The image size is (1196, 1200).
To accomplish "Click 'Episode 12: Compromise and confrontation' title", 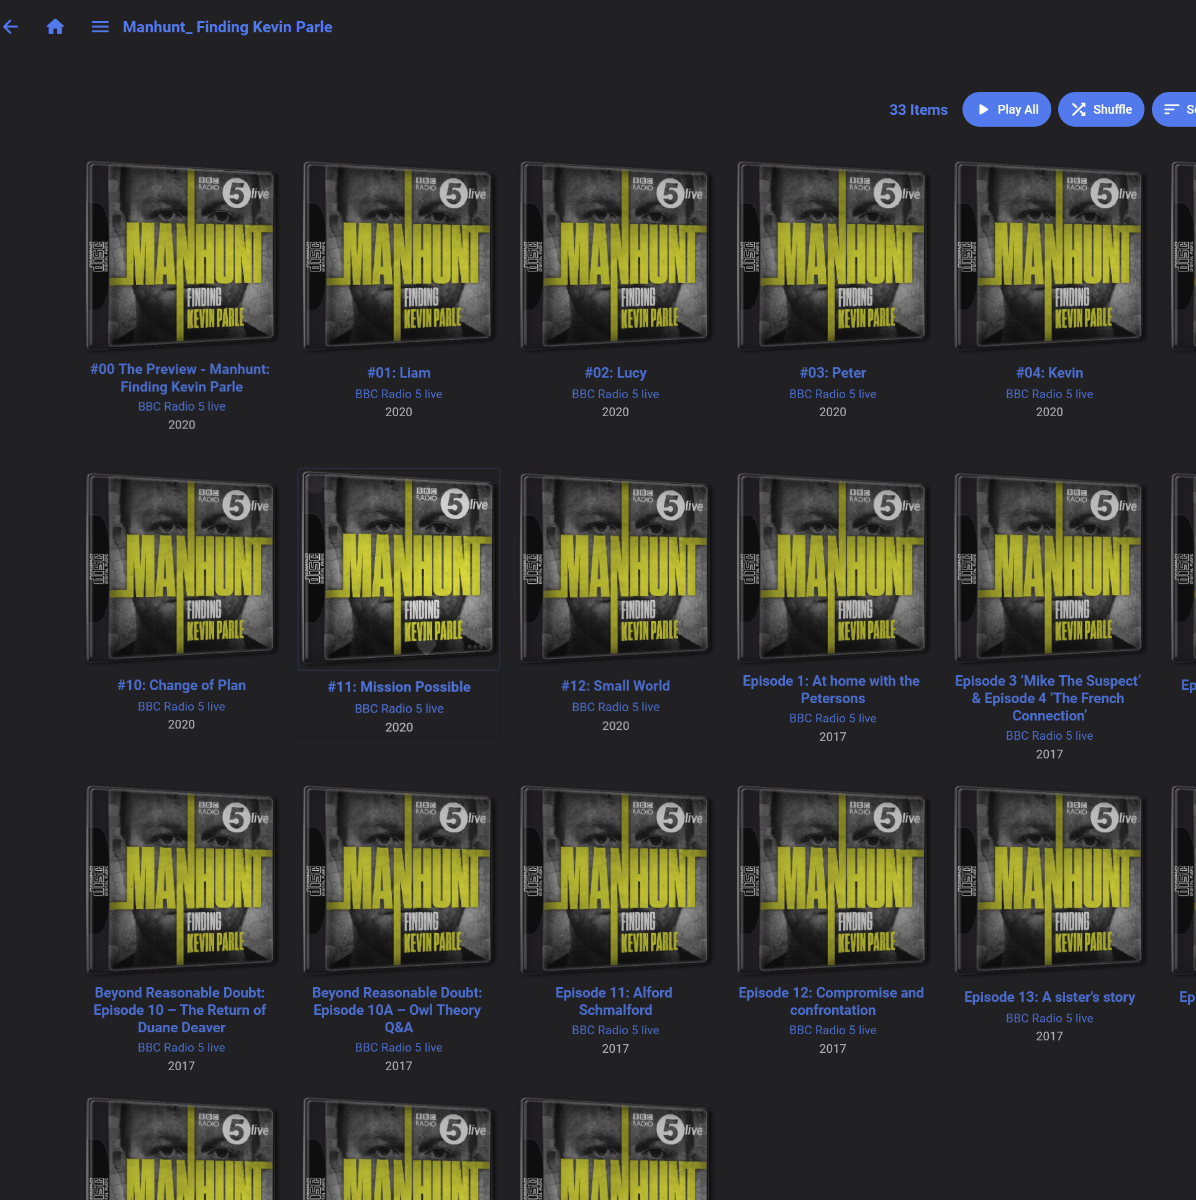I will 832,1001.
